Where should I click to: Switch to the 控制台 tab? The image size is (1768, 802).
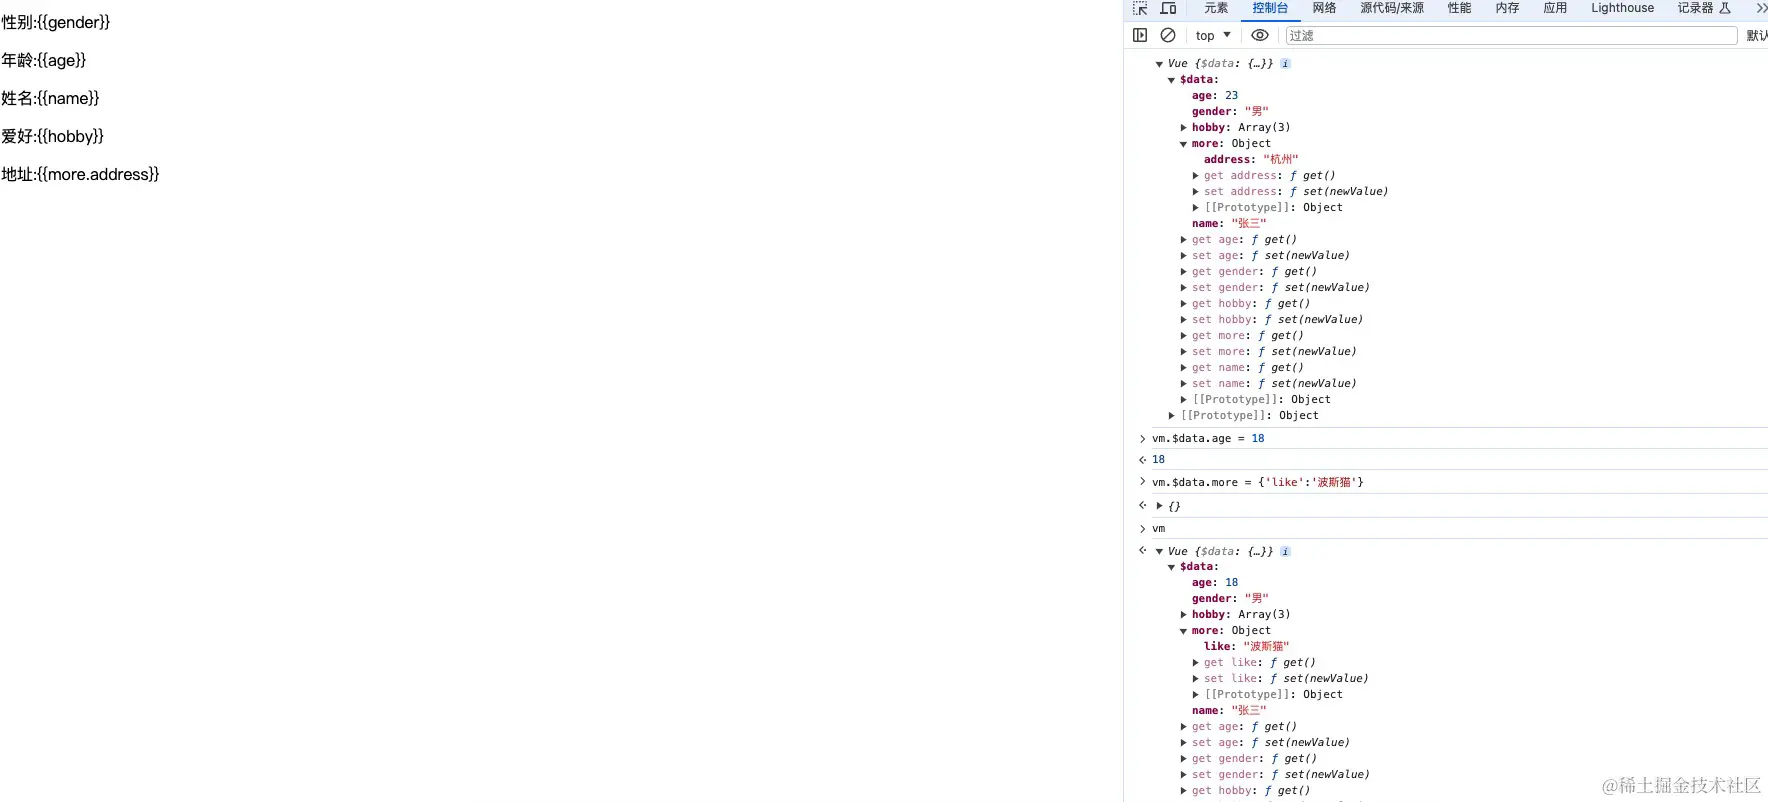tap(1270, 8)
